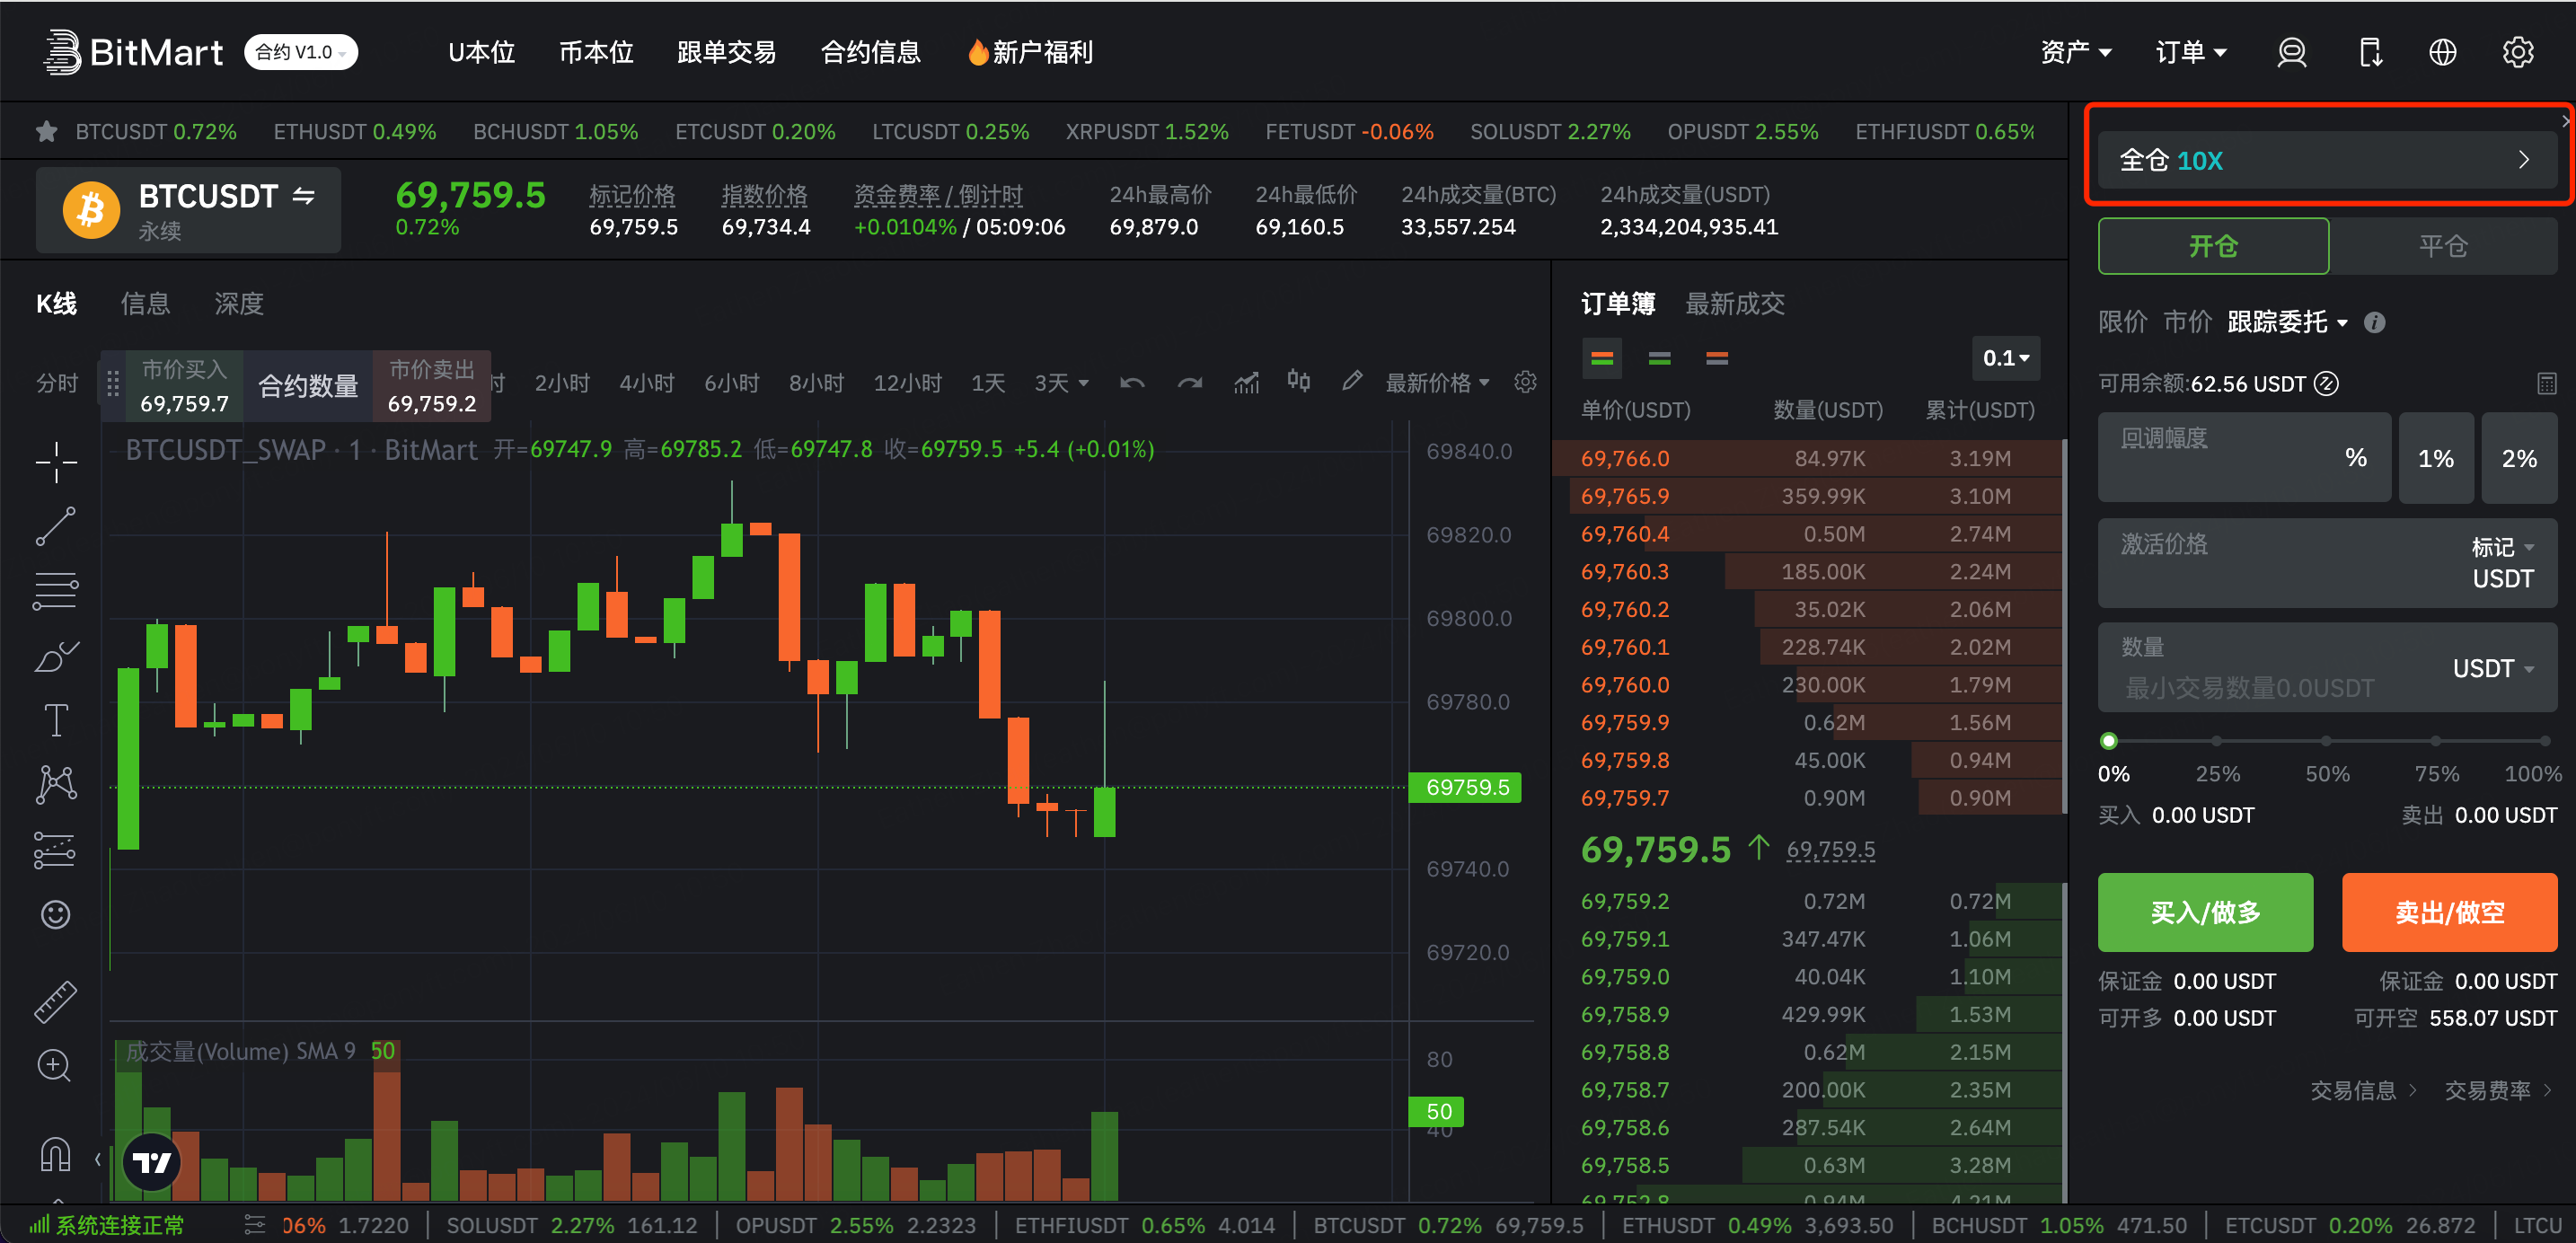Open the 深度 chart tab
2576x1243 pixels.
[238, 304]
